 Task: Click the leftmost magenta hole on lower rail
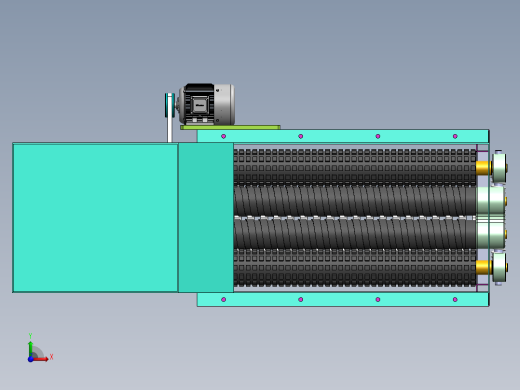pos(224,299)
